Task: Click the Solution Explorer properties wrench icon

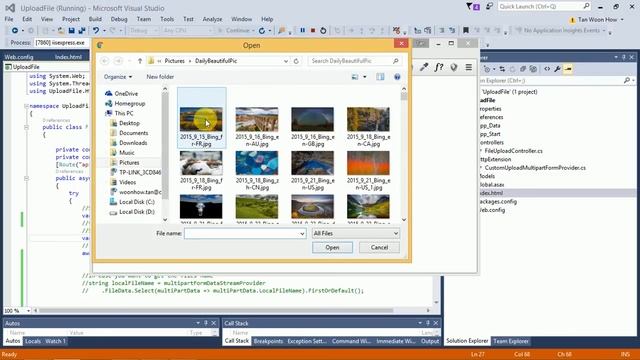Action: 557,69
